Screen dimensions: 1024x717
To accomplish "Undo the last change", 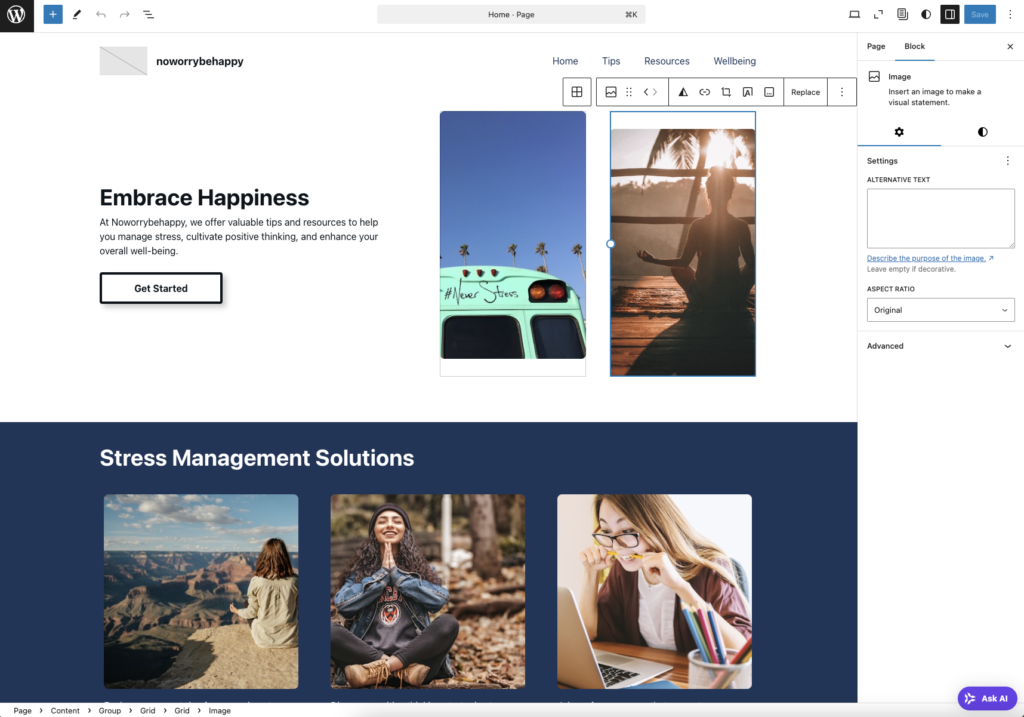I will click(101, 14).
